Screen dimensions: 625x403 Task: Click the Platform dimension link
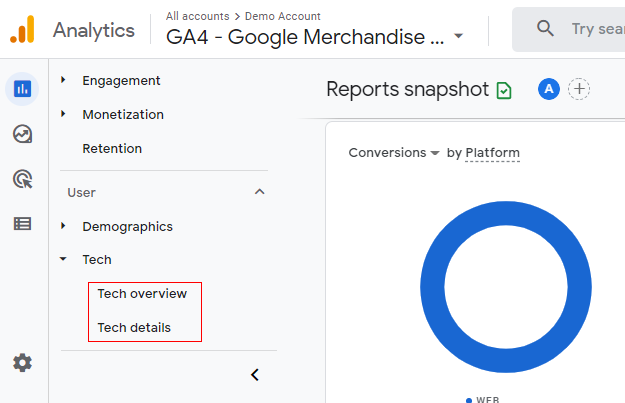pyautogui.click(x=492, y=153)
